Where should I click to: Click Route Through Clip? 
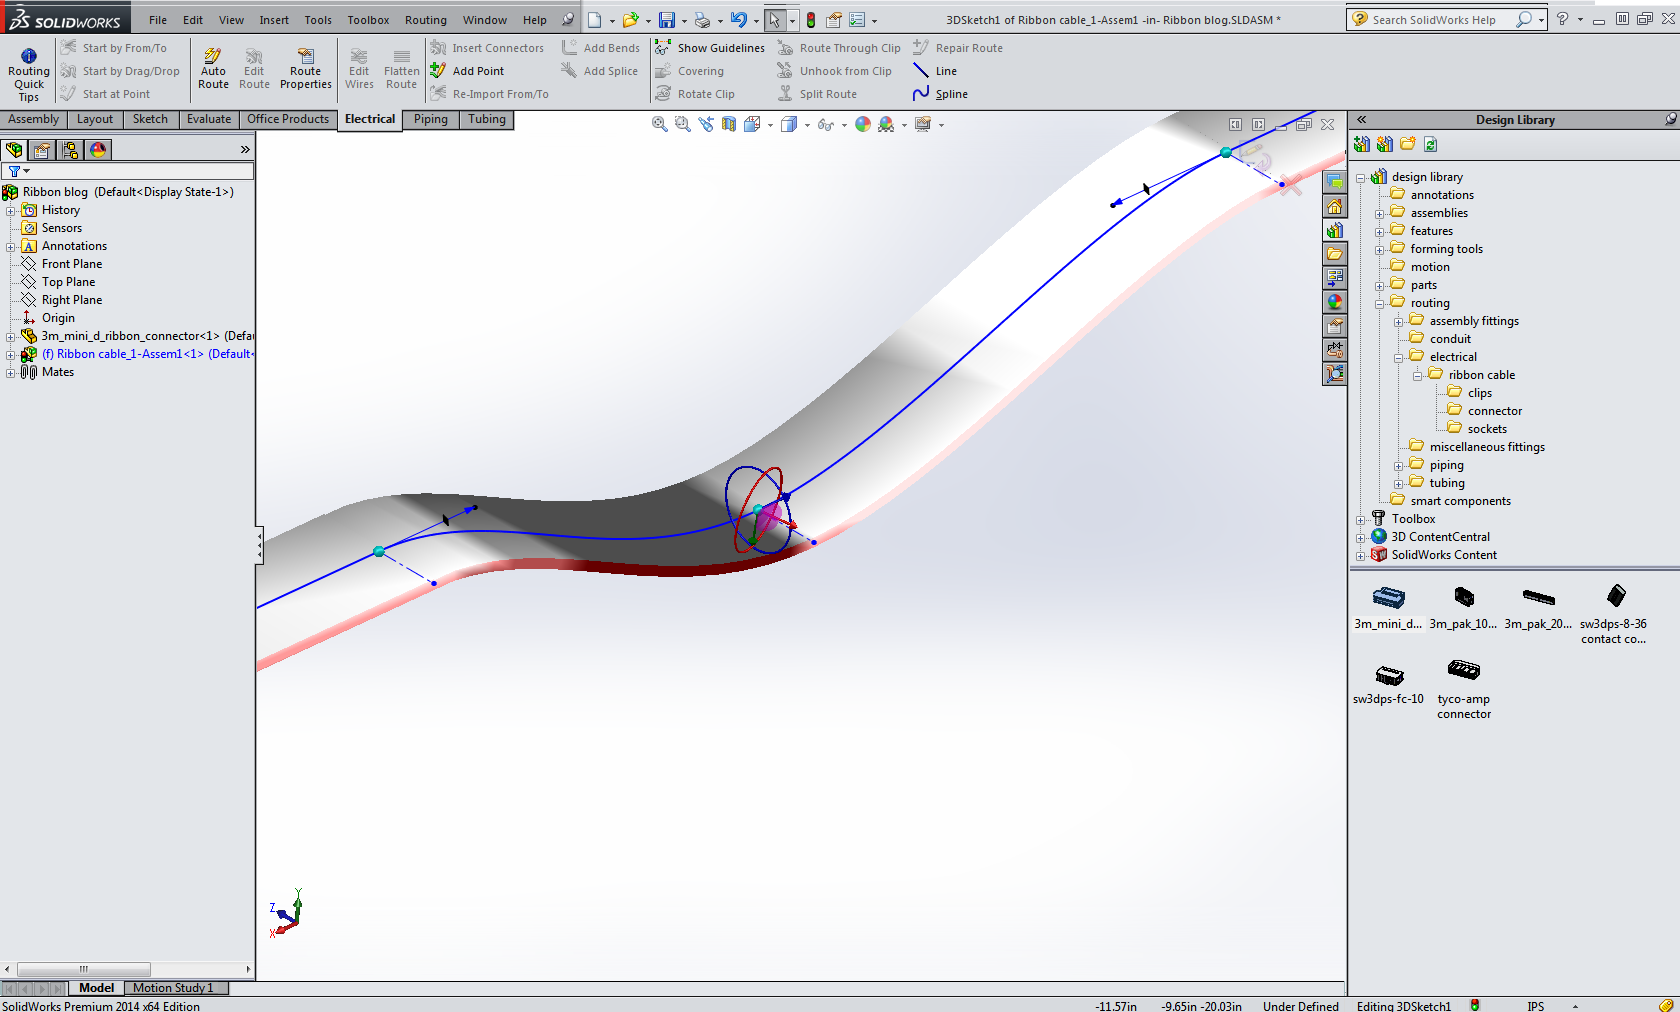point(839,48)
